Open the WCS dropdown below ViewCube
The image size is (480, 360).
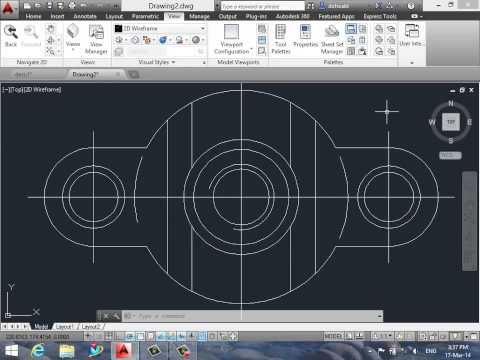click(x=450, y=155)
